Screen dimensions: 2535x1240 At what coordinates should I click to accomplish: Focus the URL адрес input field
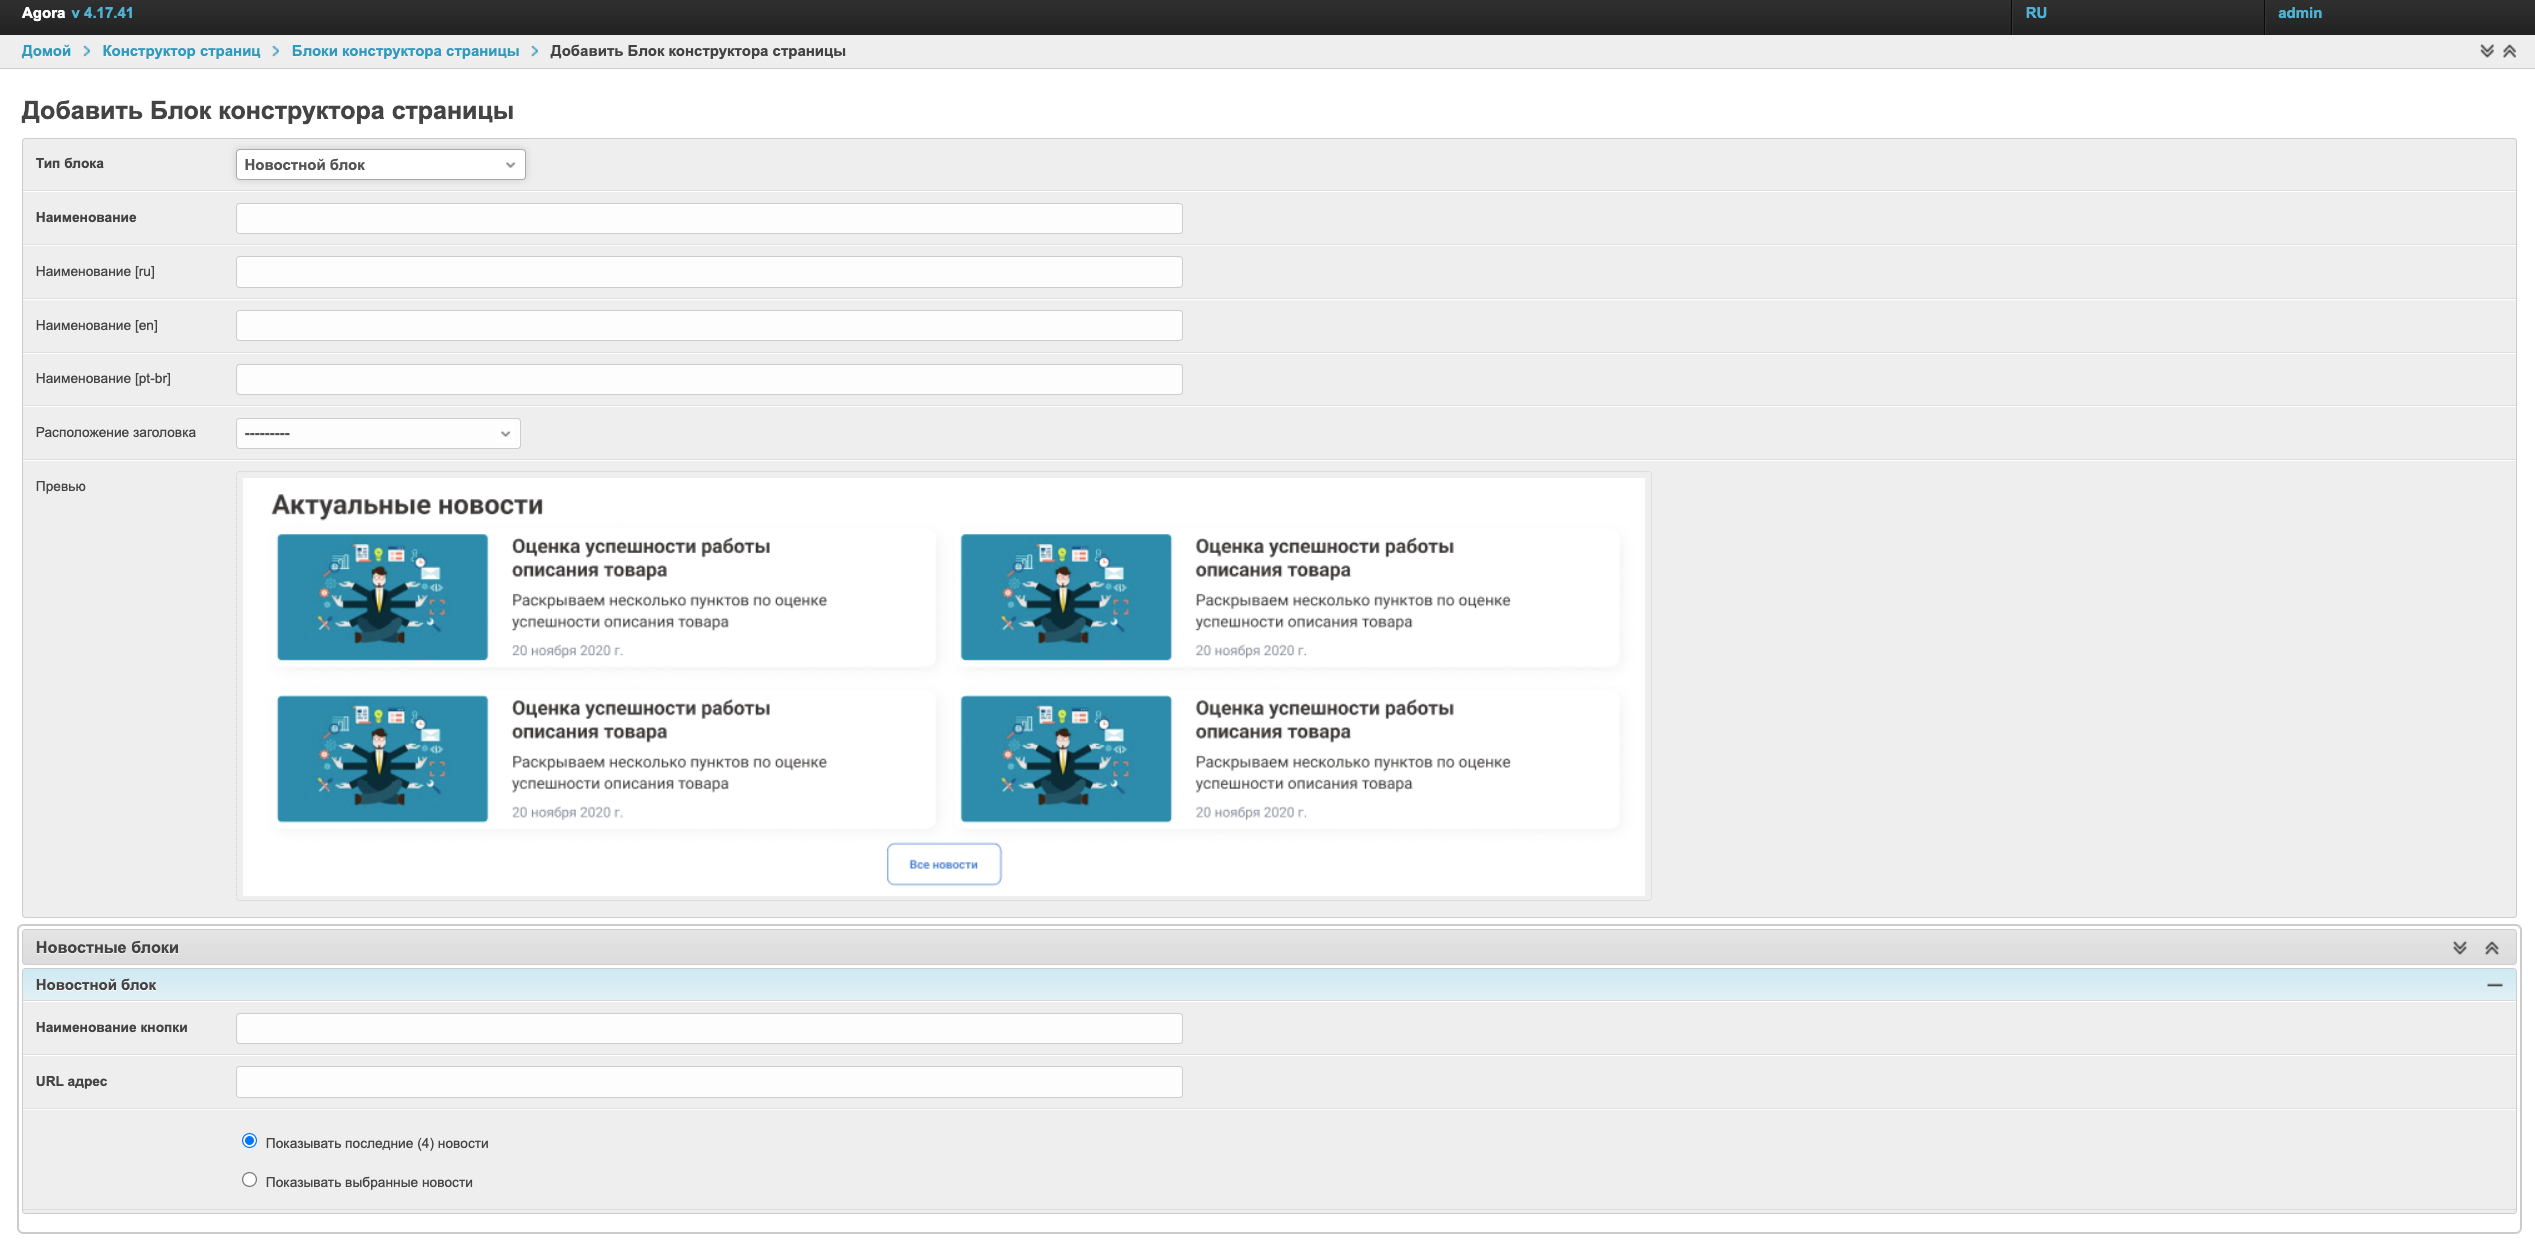click(709, 1082)
